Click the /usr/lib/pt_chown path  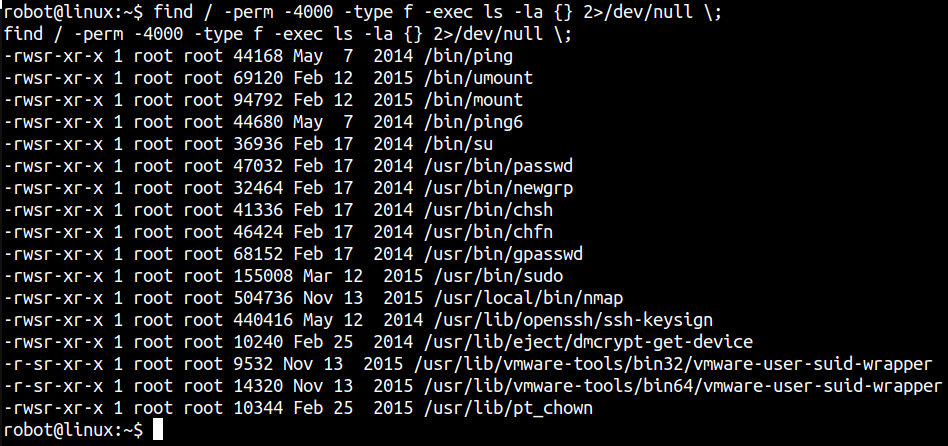point(491,408)
